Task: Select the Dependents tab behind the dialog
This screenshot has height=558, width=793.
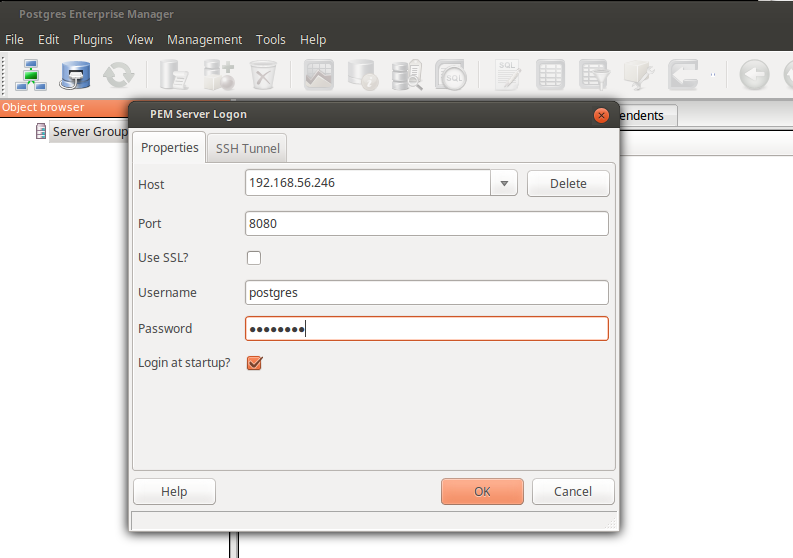Action: point(647,116)
